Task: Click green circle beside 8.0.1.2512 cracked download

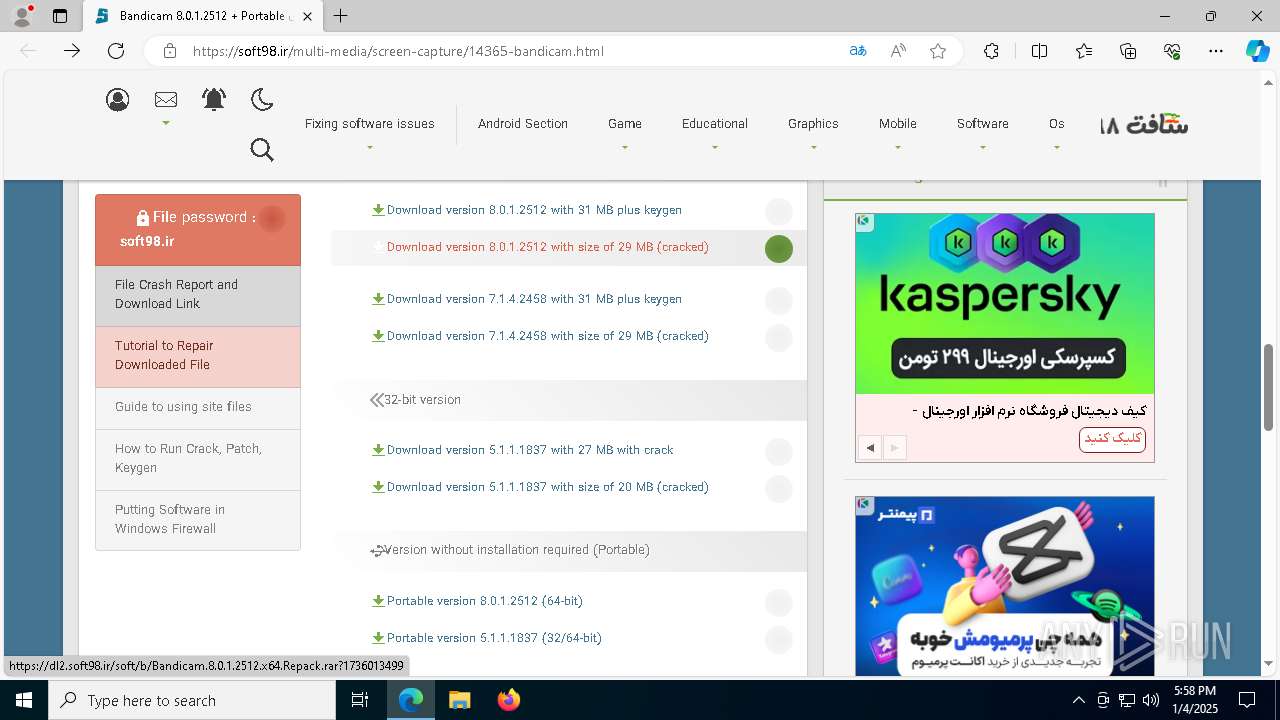Action: point(779,249)
